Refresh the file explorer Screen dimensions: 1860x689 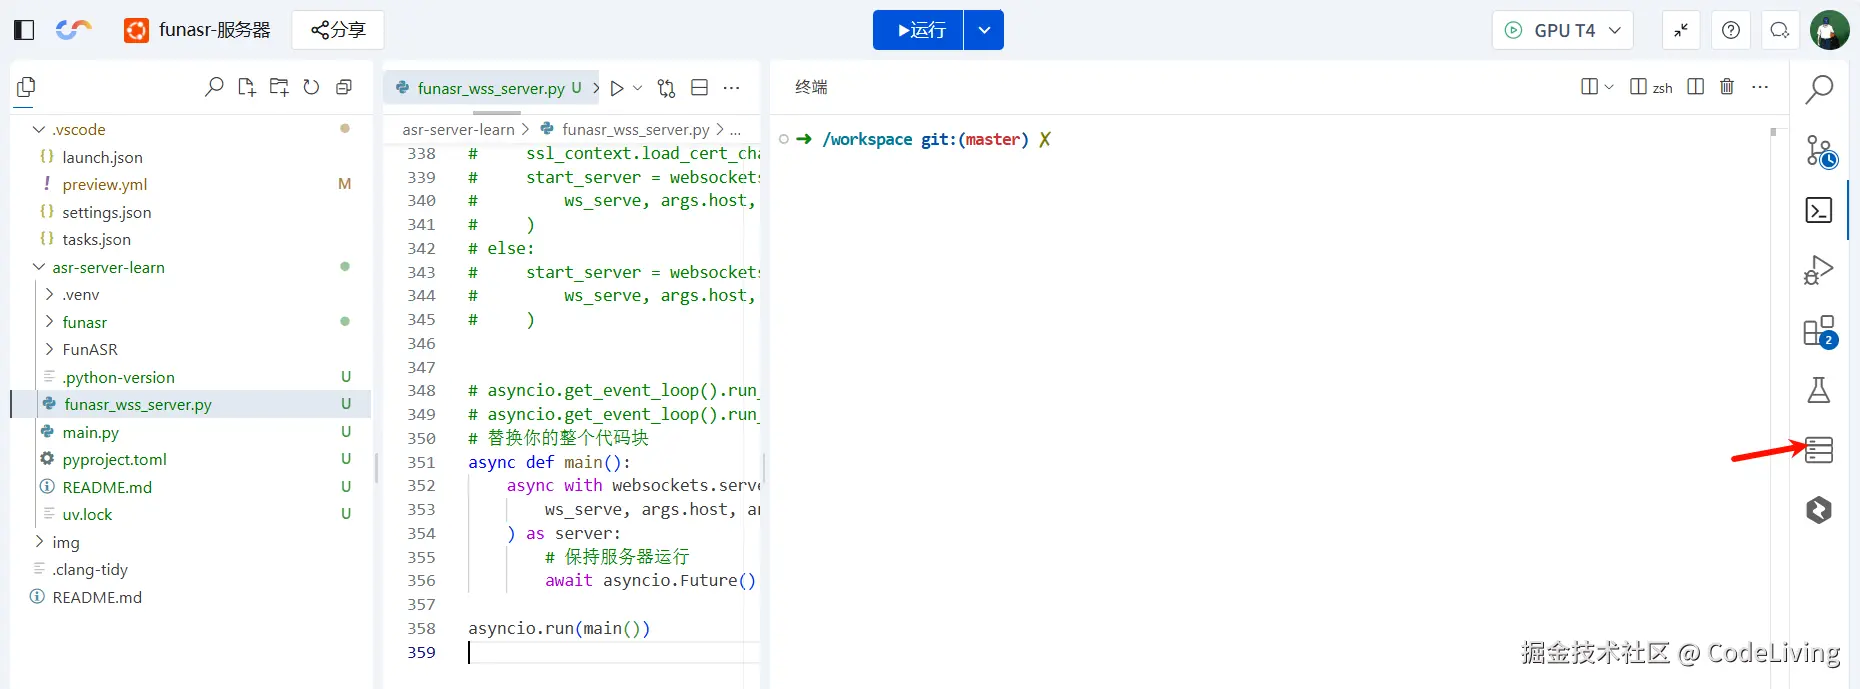(x=311, y=87)
